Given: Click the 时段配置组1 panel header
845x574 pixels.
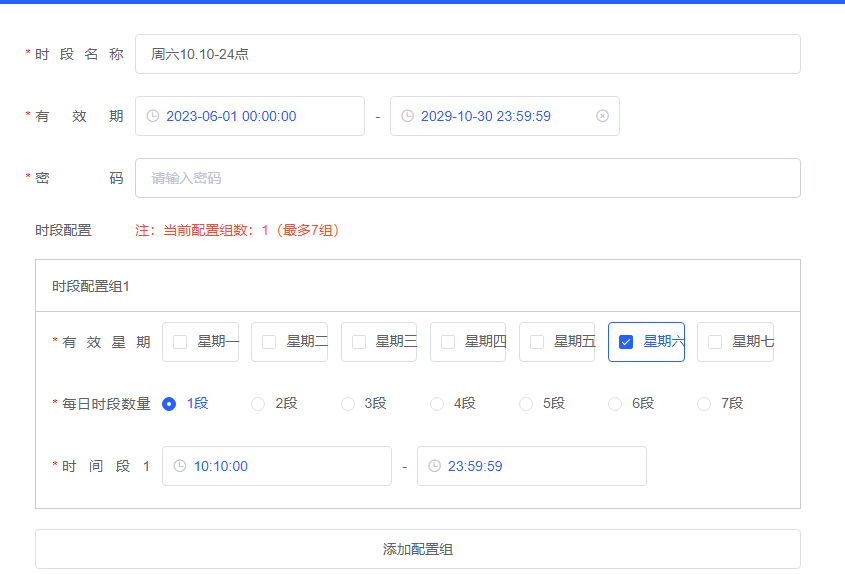Looking at the screenshot, I should tap(418, 286).
